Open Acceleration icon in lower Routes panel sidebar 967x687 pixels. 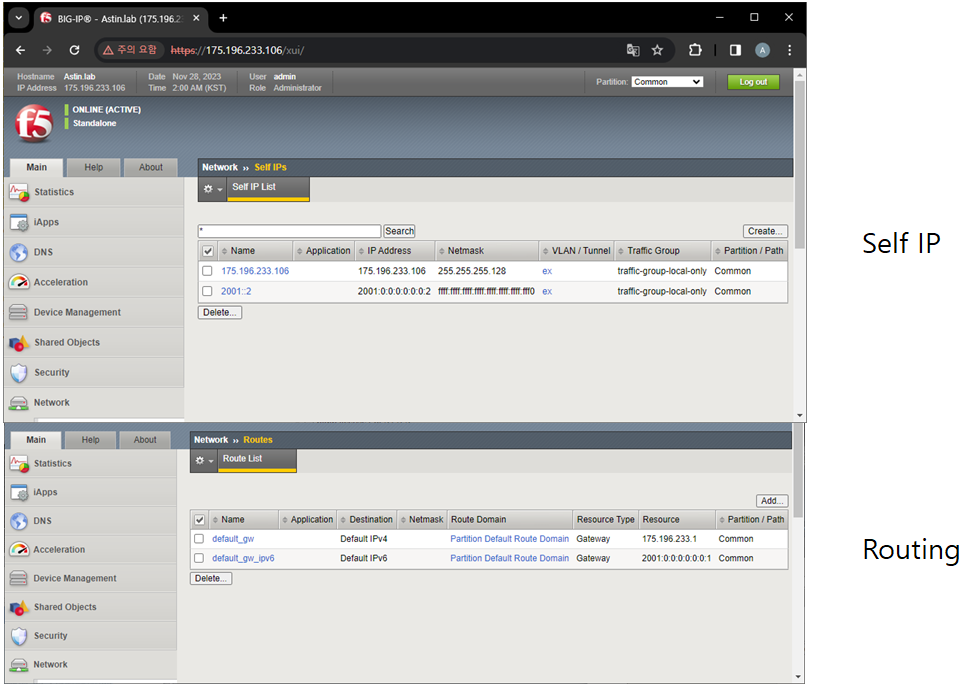(x=19, y=549)
